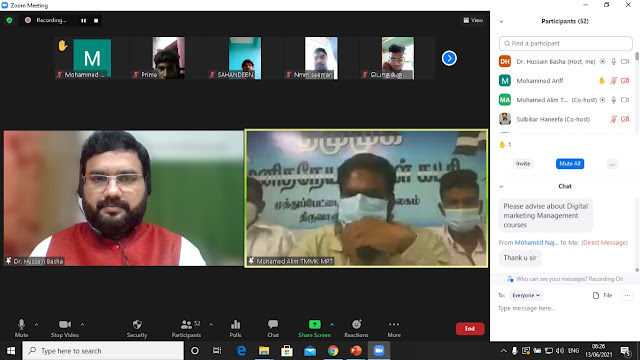Click video off icon for Mohammed Ariff

[625, 81]
